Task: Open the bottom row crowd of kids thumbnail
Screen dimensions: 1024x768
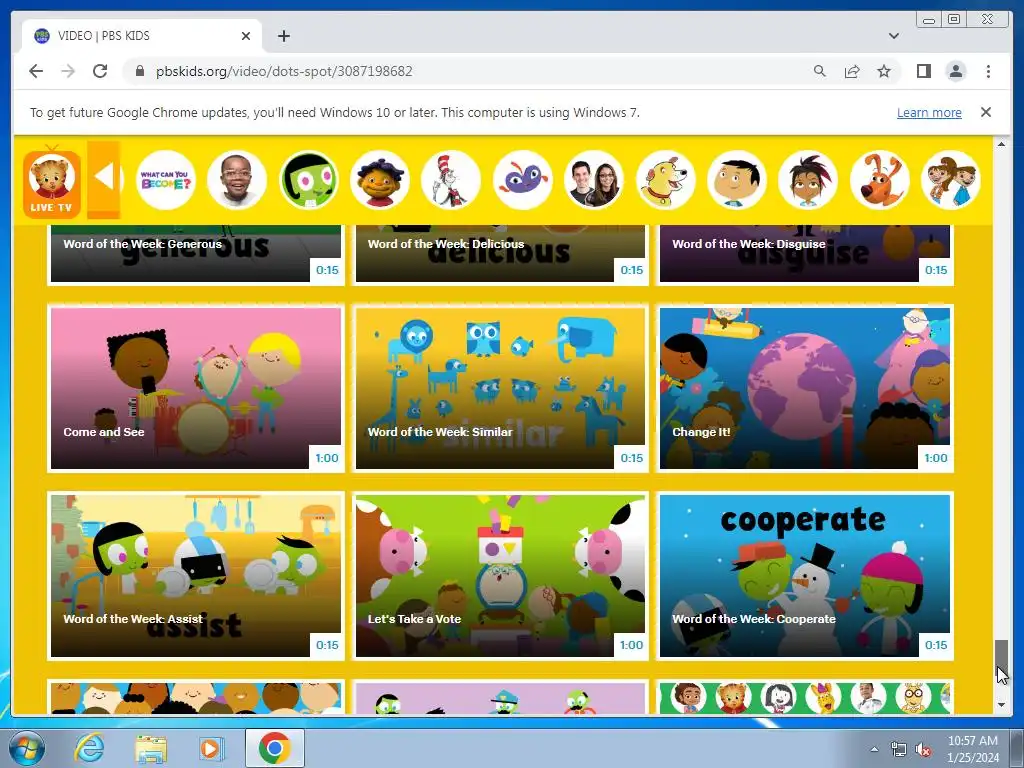Action: (x=196, y=698)
